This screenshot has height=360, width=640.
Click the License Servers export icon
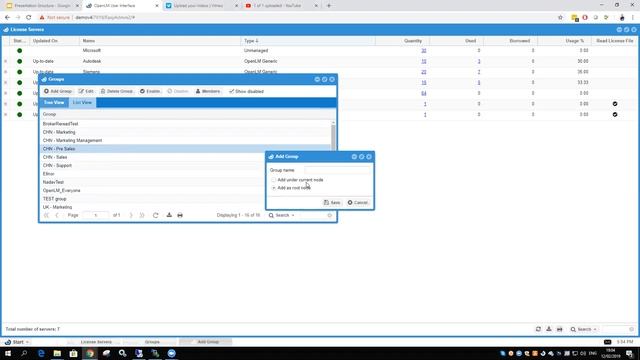pos(549,329)
